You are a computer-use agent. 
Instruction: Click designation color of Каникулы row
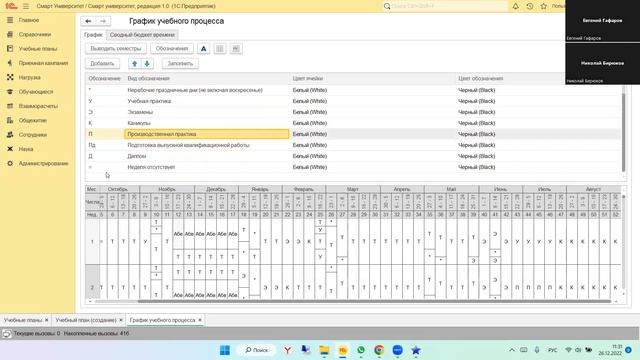538,123
